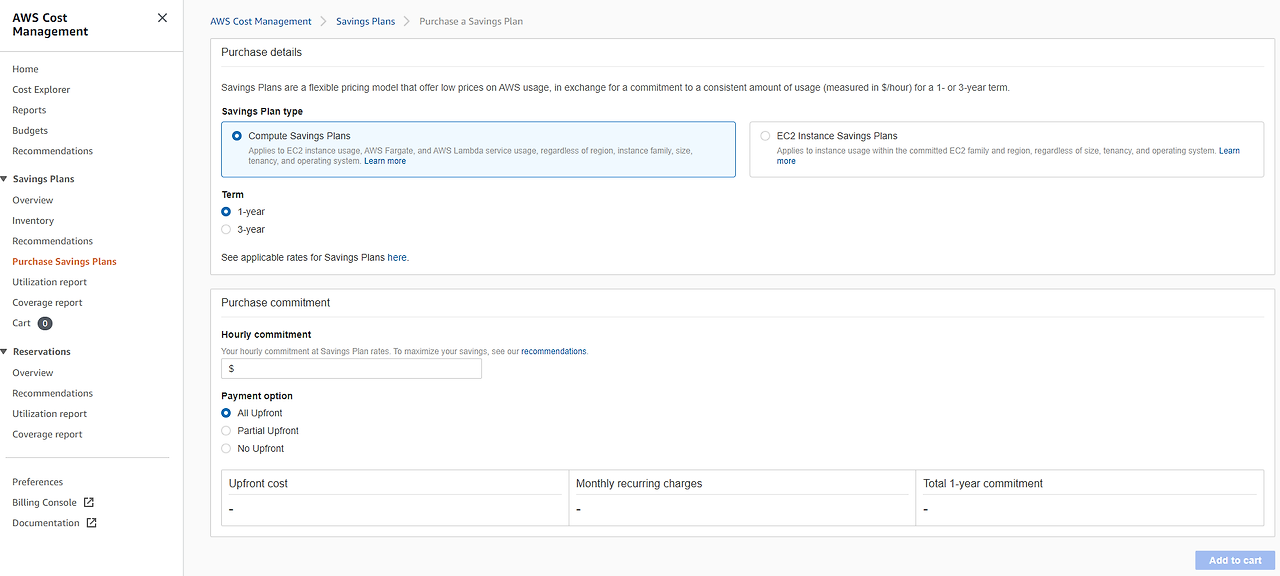The image size is (1280, 576).
Task: Select Partial Upfront payment option
Action: [226, 431]
